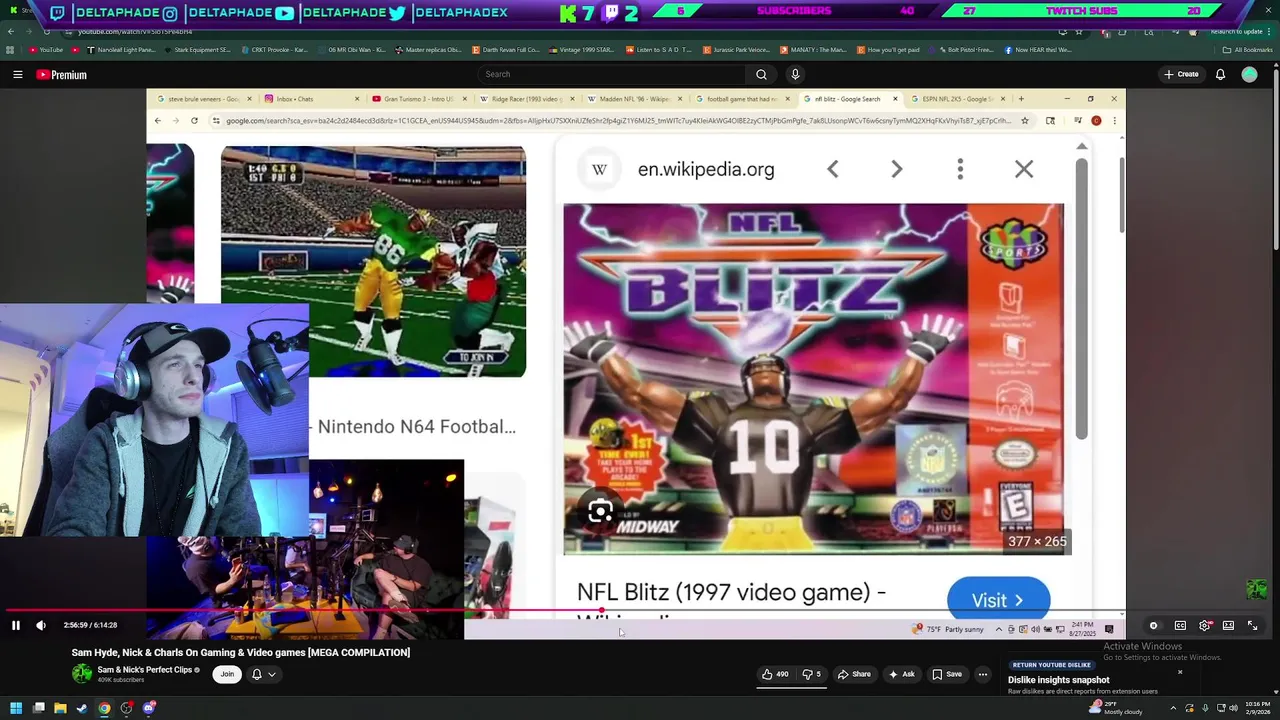The width and height of the screenshot is (1280, 720).
Task: Open Jurassic Park Veloce... bookmark
Action: tap(737, 49)
